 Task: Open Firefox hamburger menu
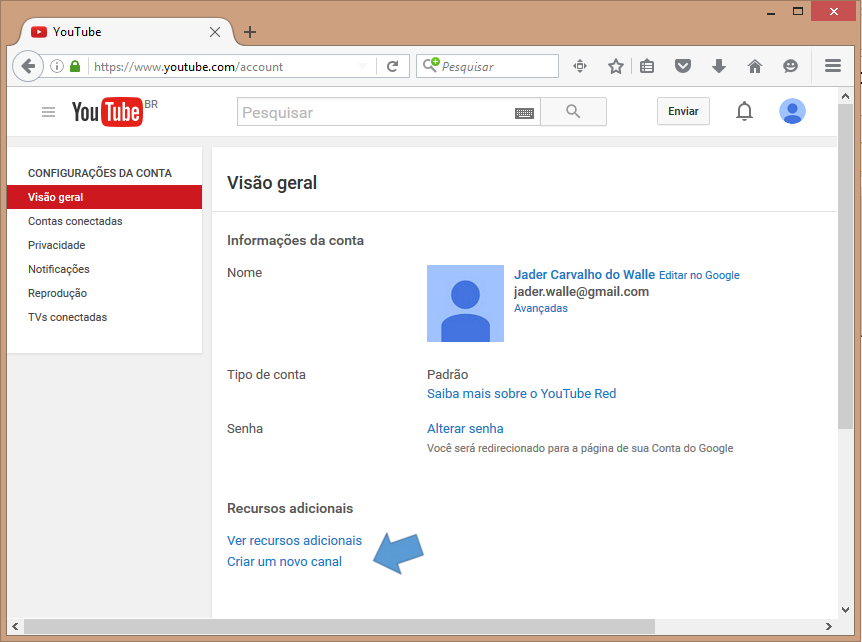[x=833, y=66]
